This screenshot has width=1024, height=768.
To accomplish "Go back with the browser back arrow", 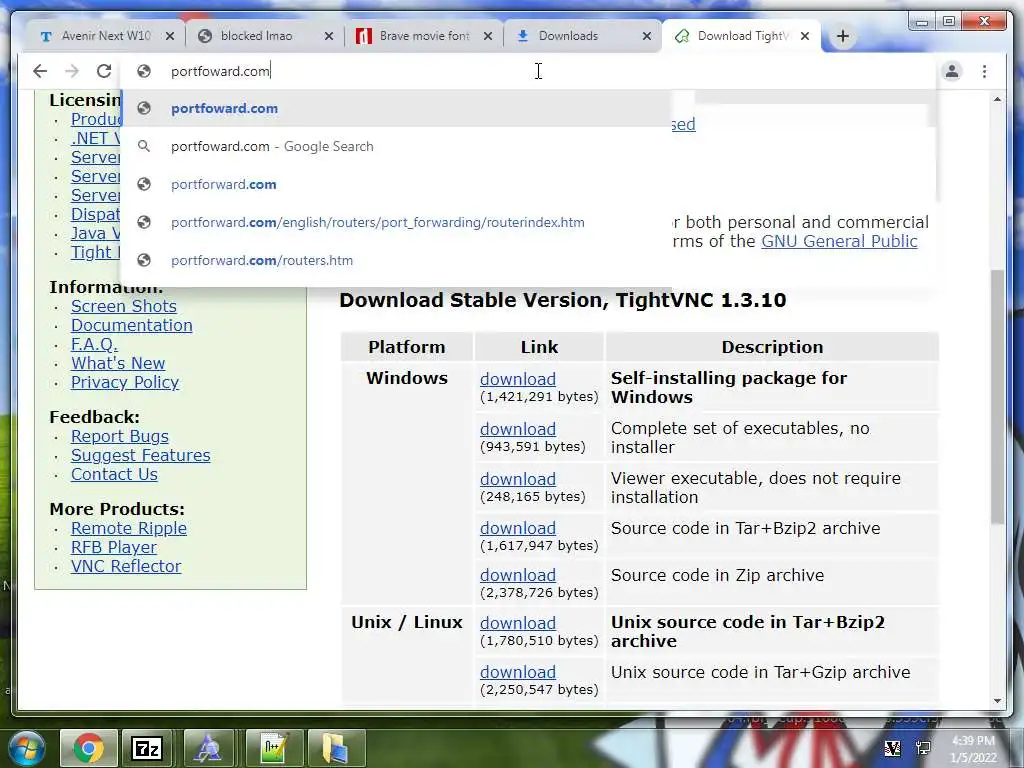I will click(40, 71).
